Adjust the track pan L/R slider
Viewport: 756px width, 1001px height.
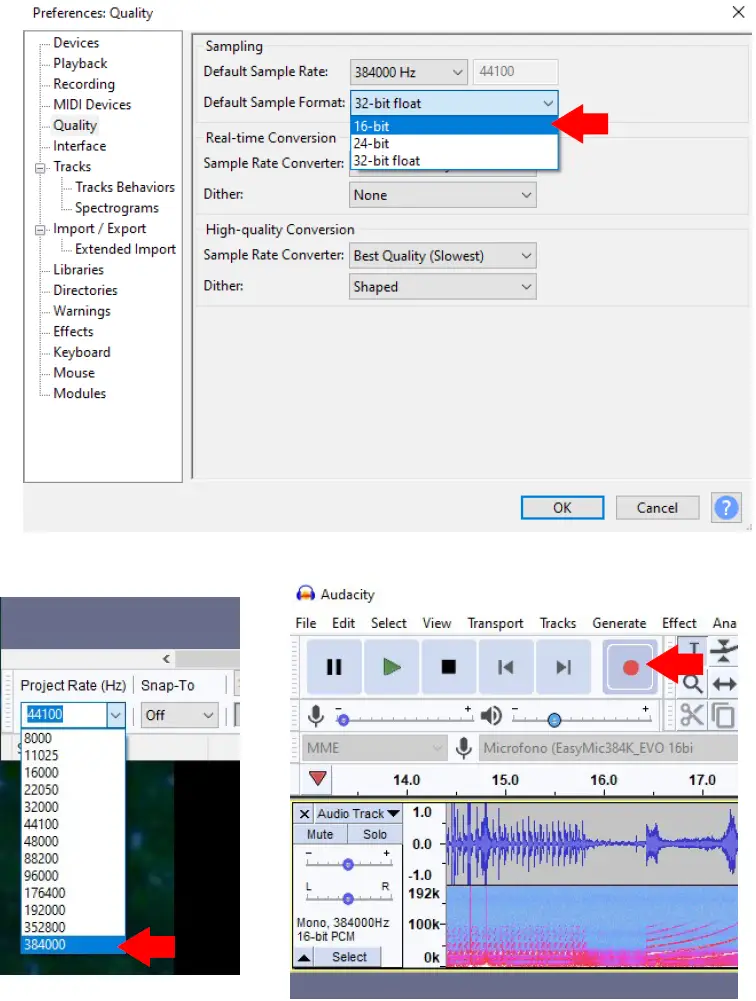point(348,898)
